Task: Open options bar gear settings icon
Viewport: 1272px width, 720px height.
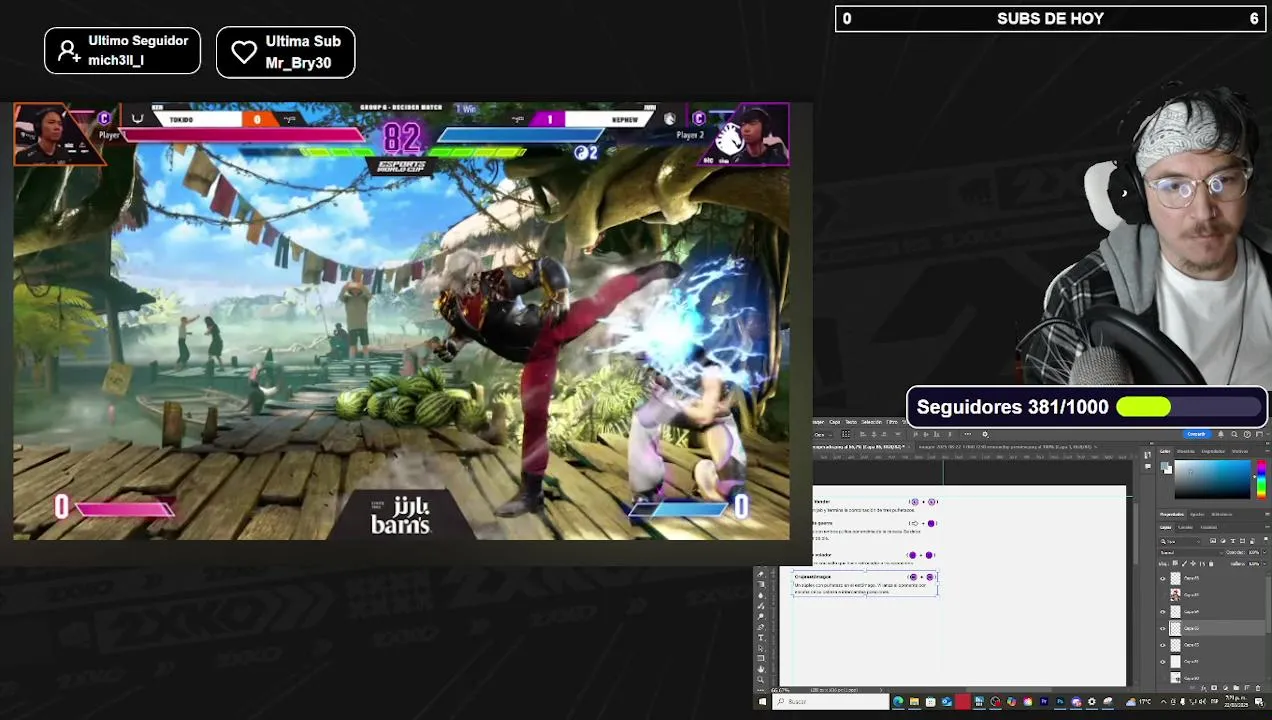Action: point(985,434)
